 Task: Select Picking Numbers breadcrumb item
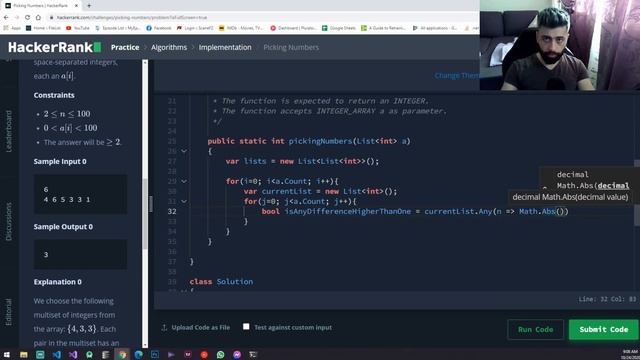pyautogui.click(x=291, y=47)
